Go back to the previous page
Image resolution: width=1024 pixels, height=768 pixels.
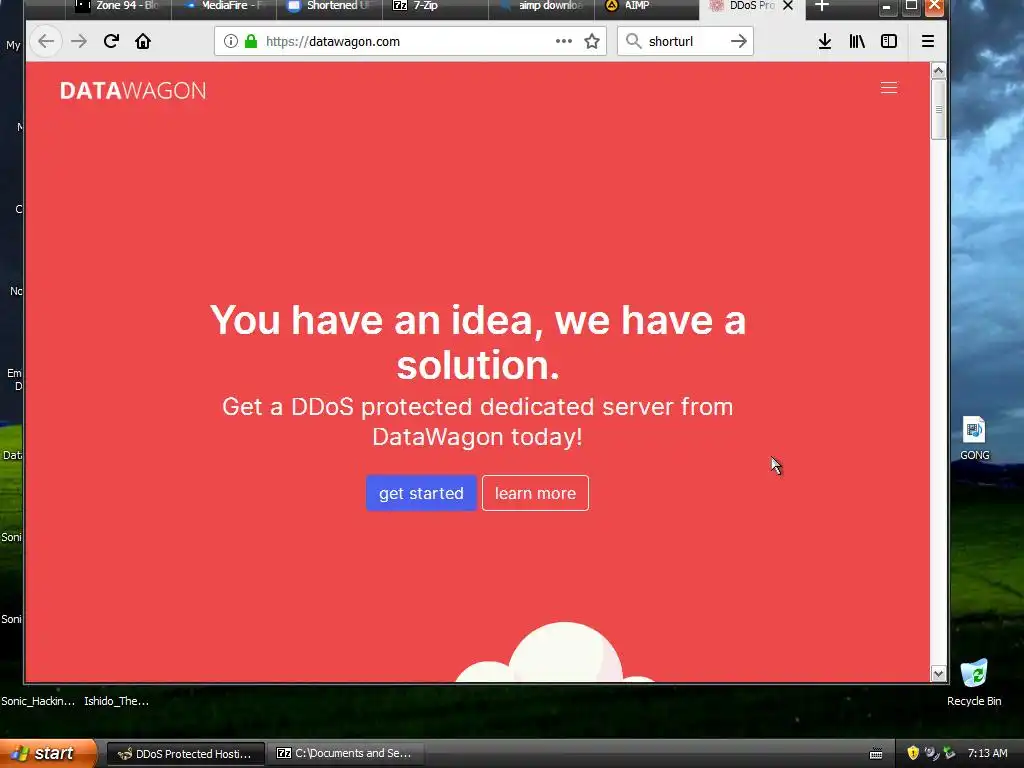click(x=46, y=41)
